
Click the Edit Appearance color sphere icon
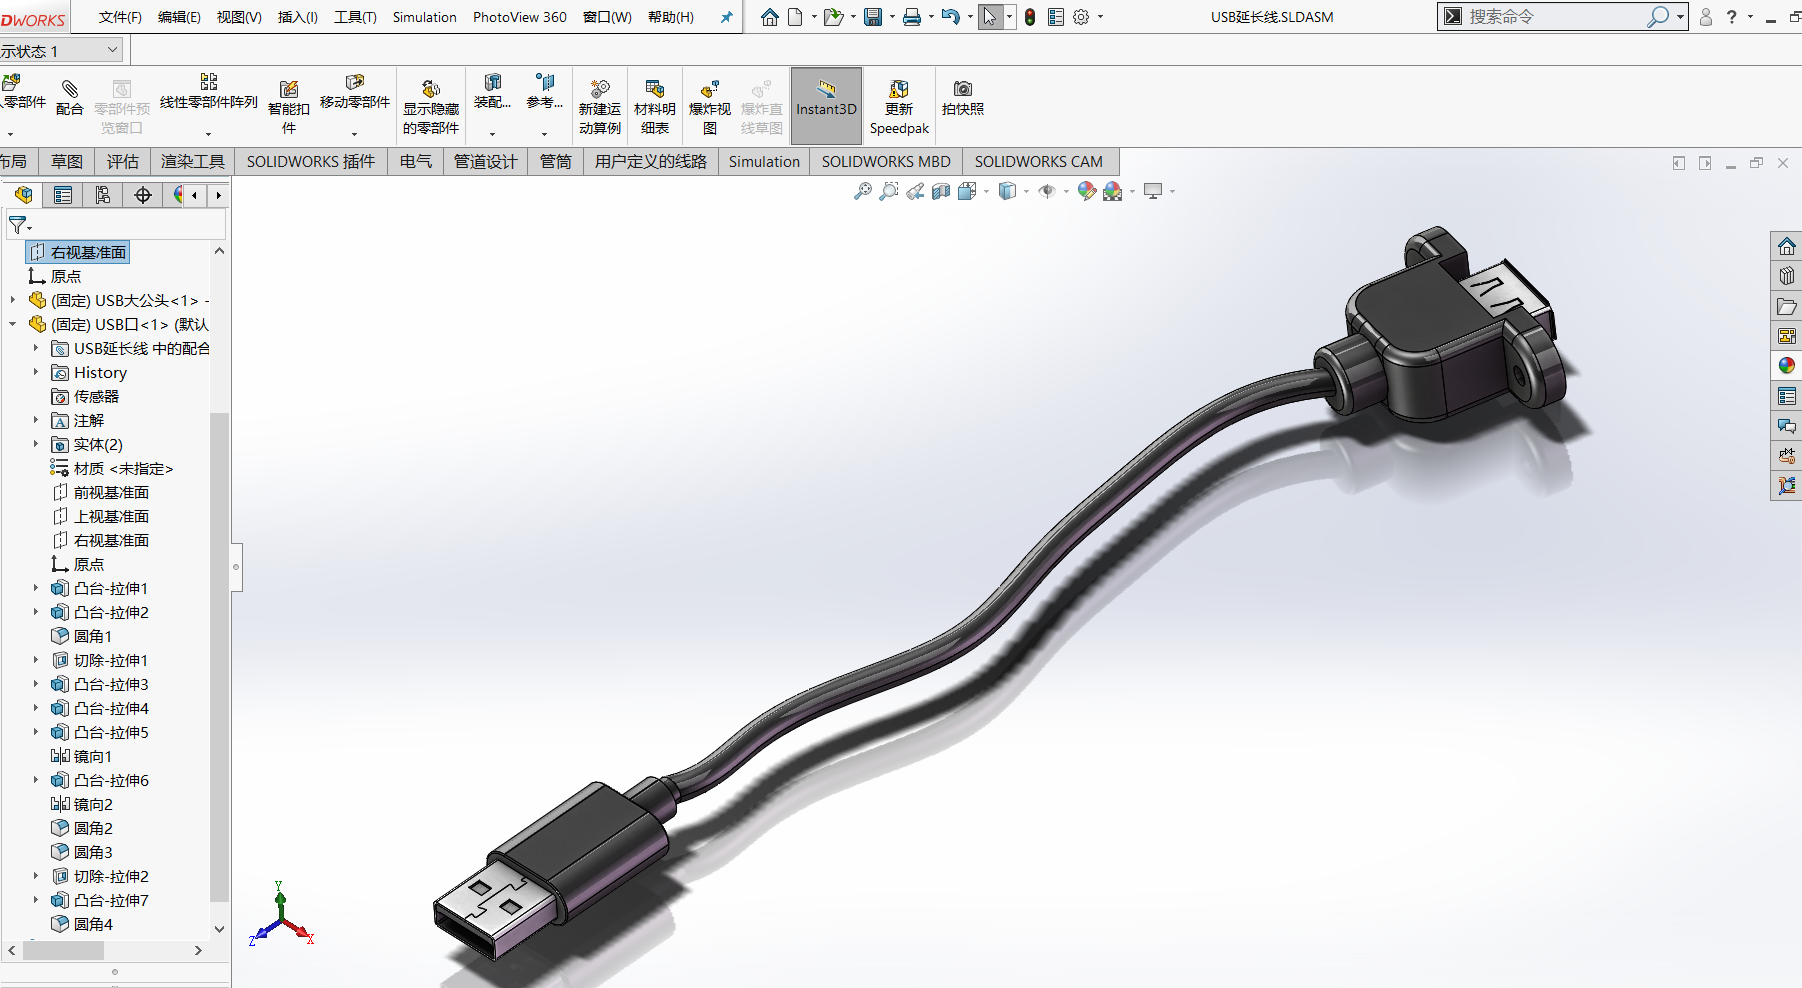coord(1087,191)
